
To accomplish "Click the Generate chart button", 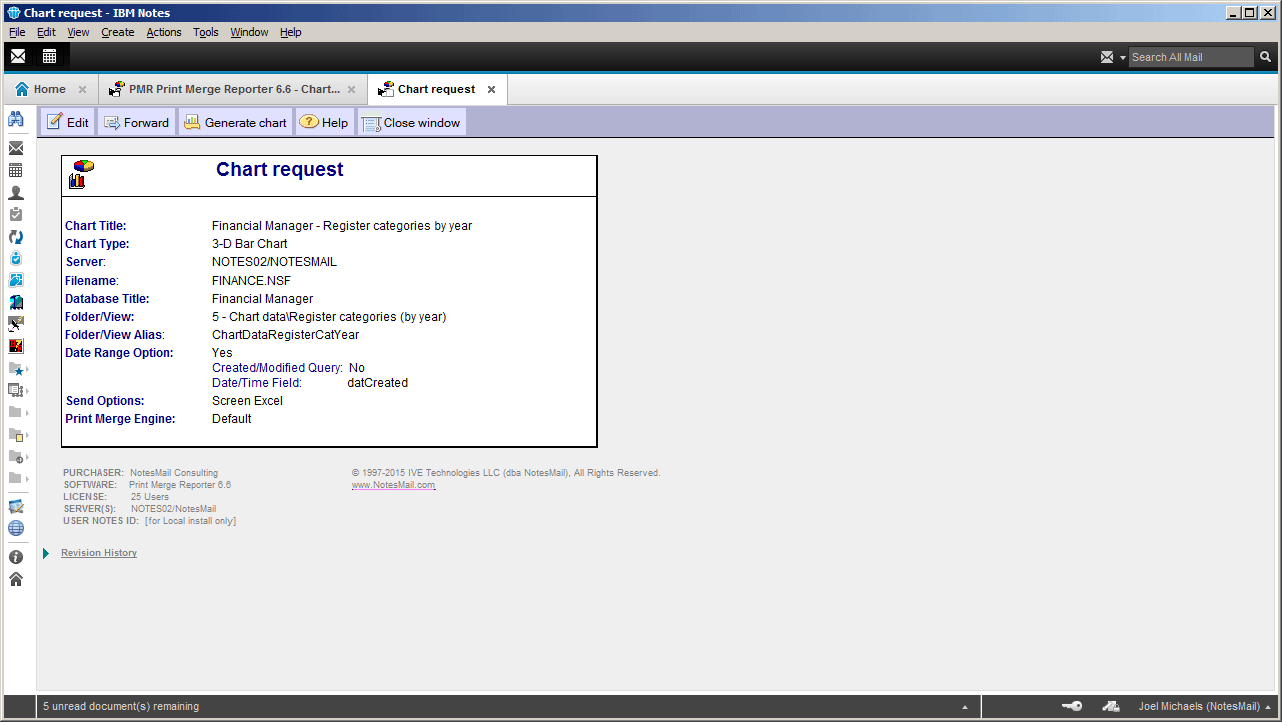I will click(236, 123).
